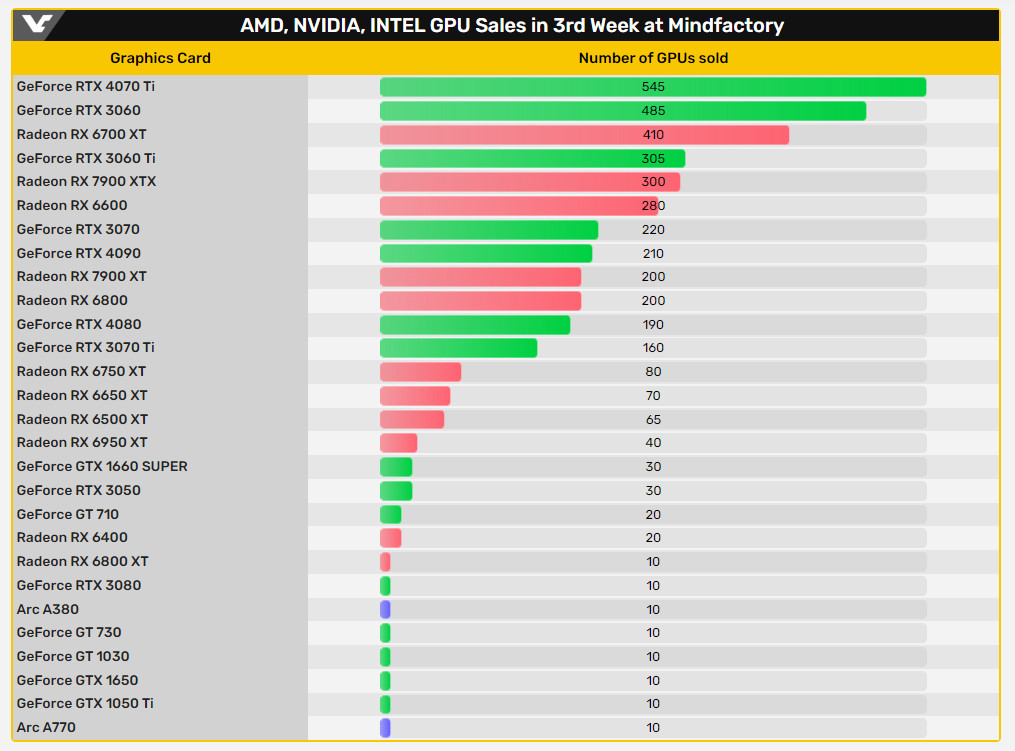Click the chart title about Mindfactory GPU sales
The height and width of the screenshot is (751, 1015).
512,26
